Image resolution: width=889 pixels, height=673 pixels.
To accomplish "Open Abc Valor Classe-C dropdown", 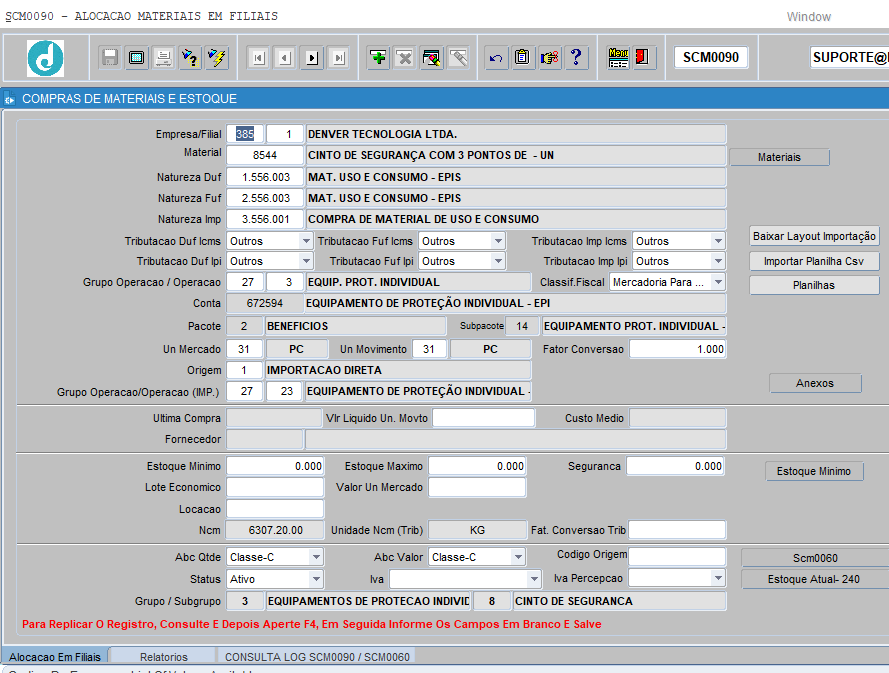I will click(x=518, y=557).
